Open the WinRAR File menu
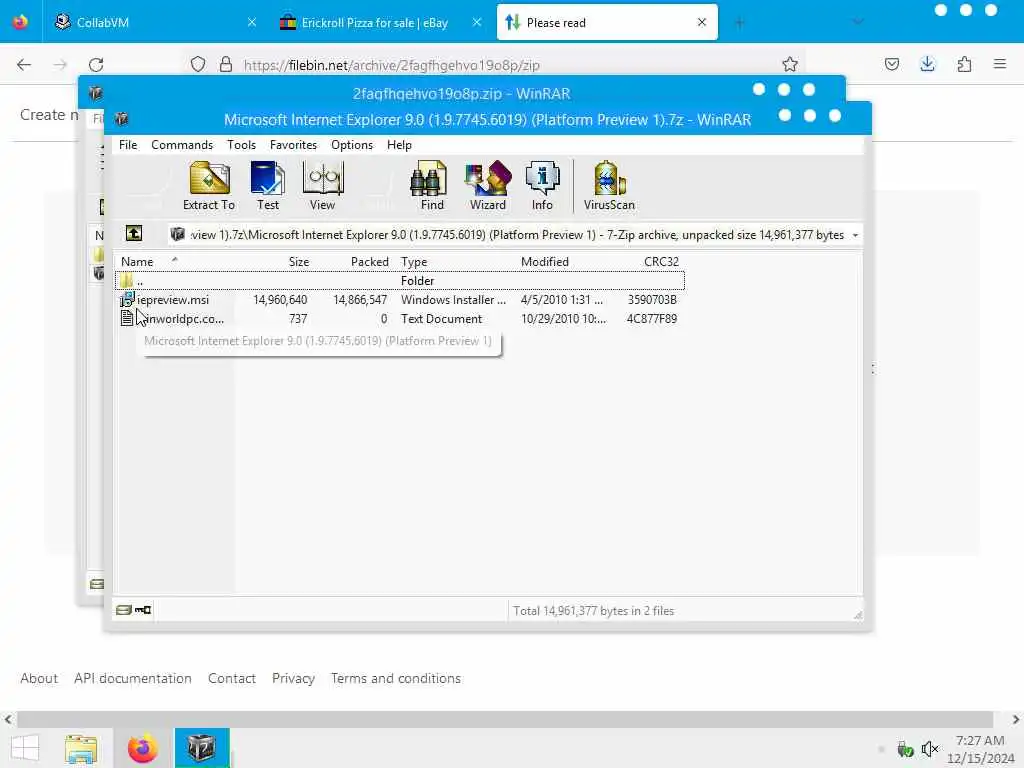Screen dimensions: 1024x768 pos(128,145)
